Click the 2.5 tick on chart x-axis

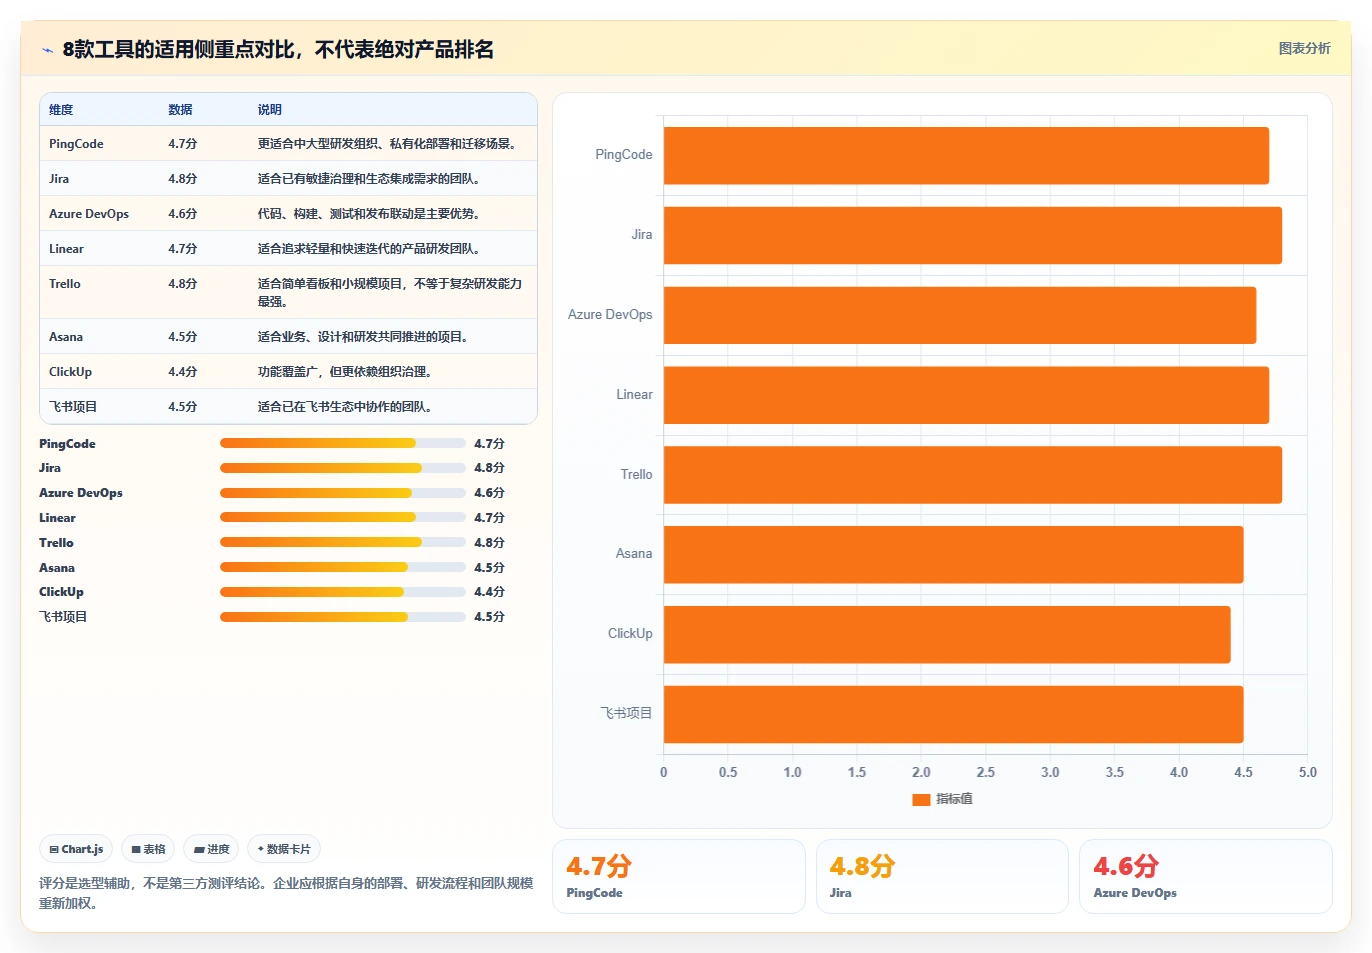[985, 773]
